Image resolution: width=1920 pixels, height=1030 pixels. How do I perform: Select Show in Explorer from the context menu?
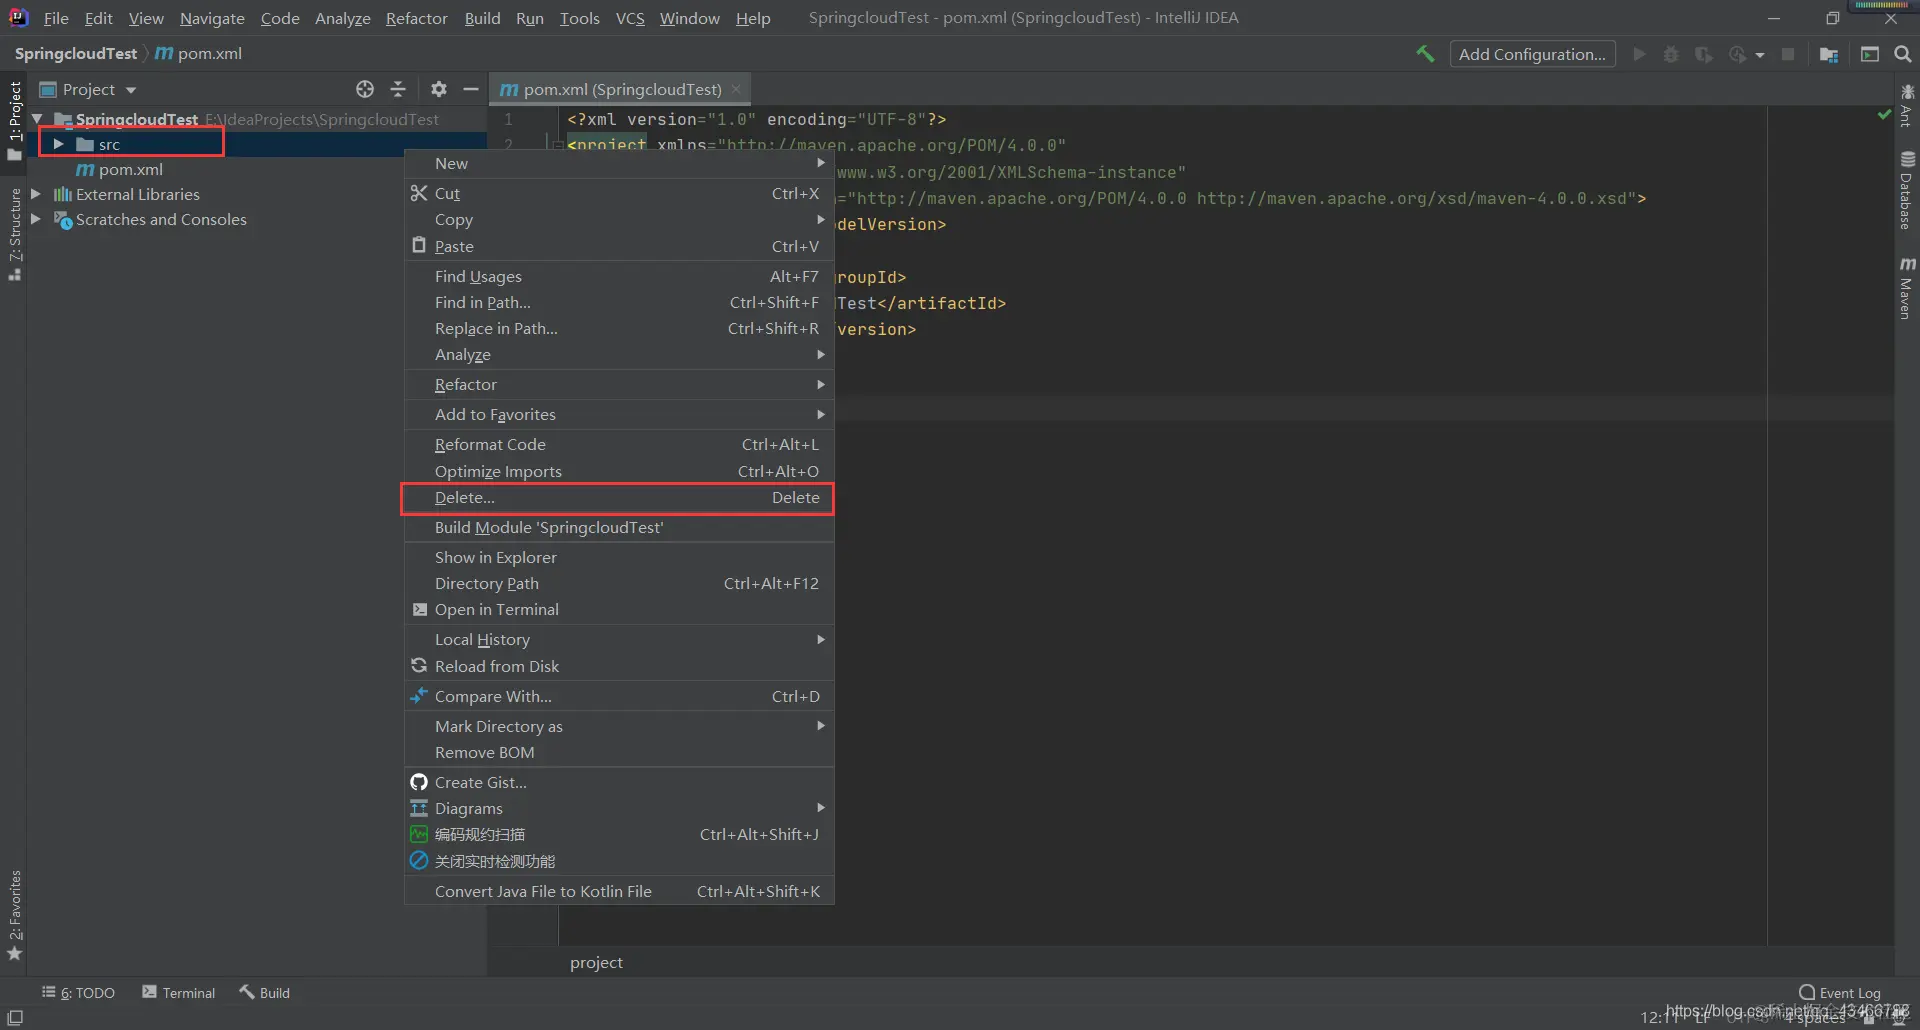(619, 557)
